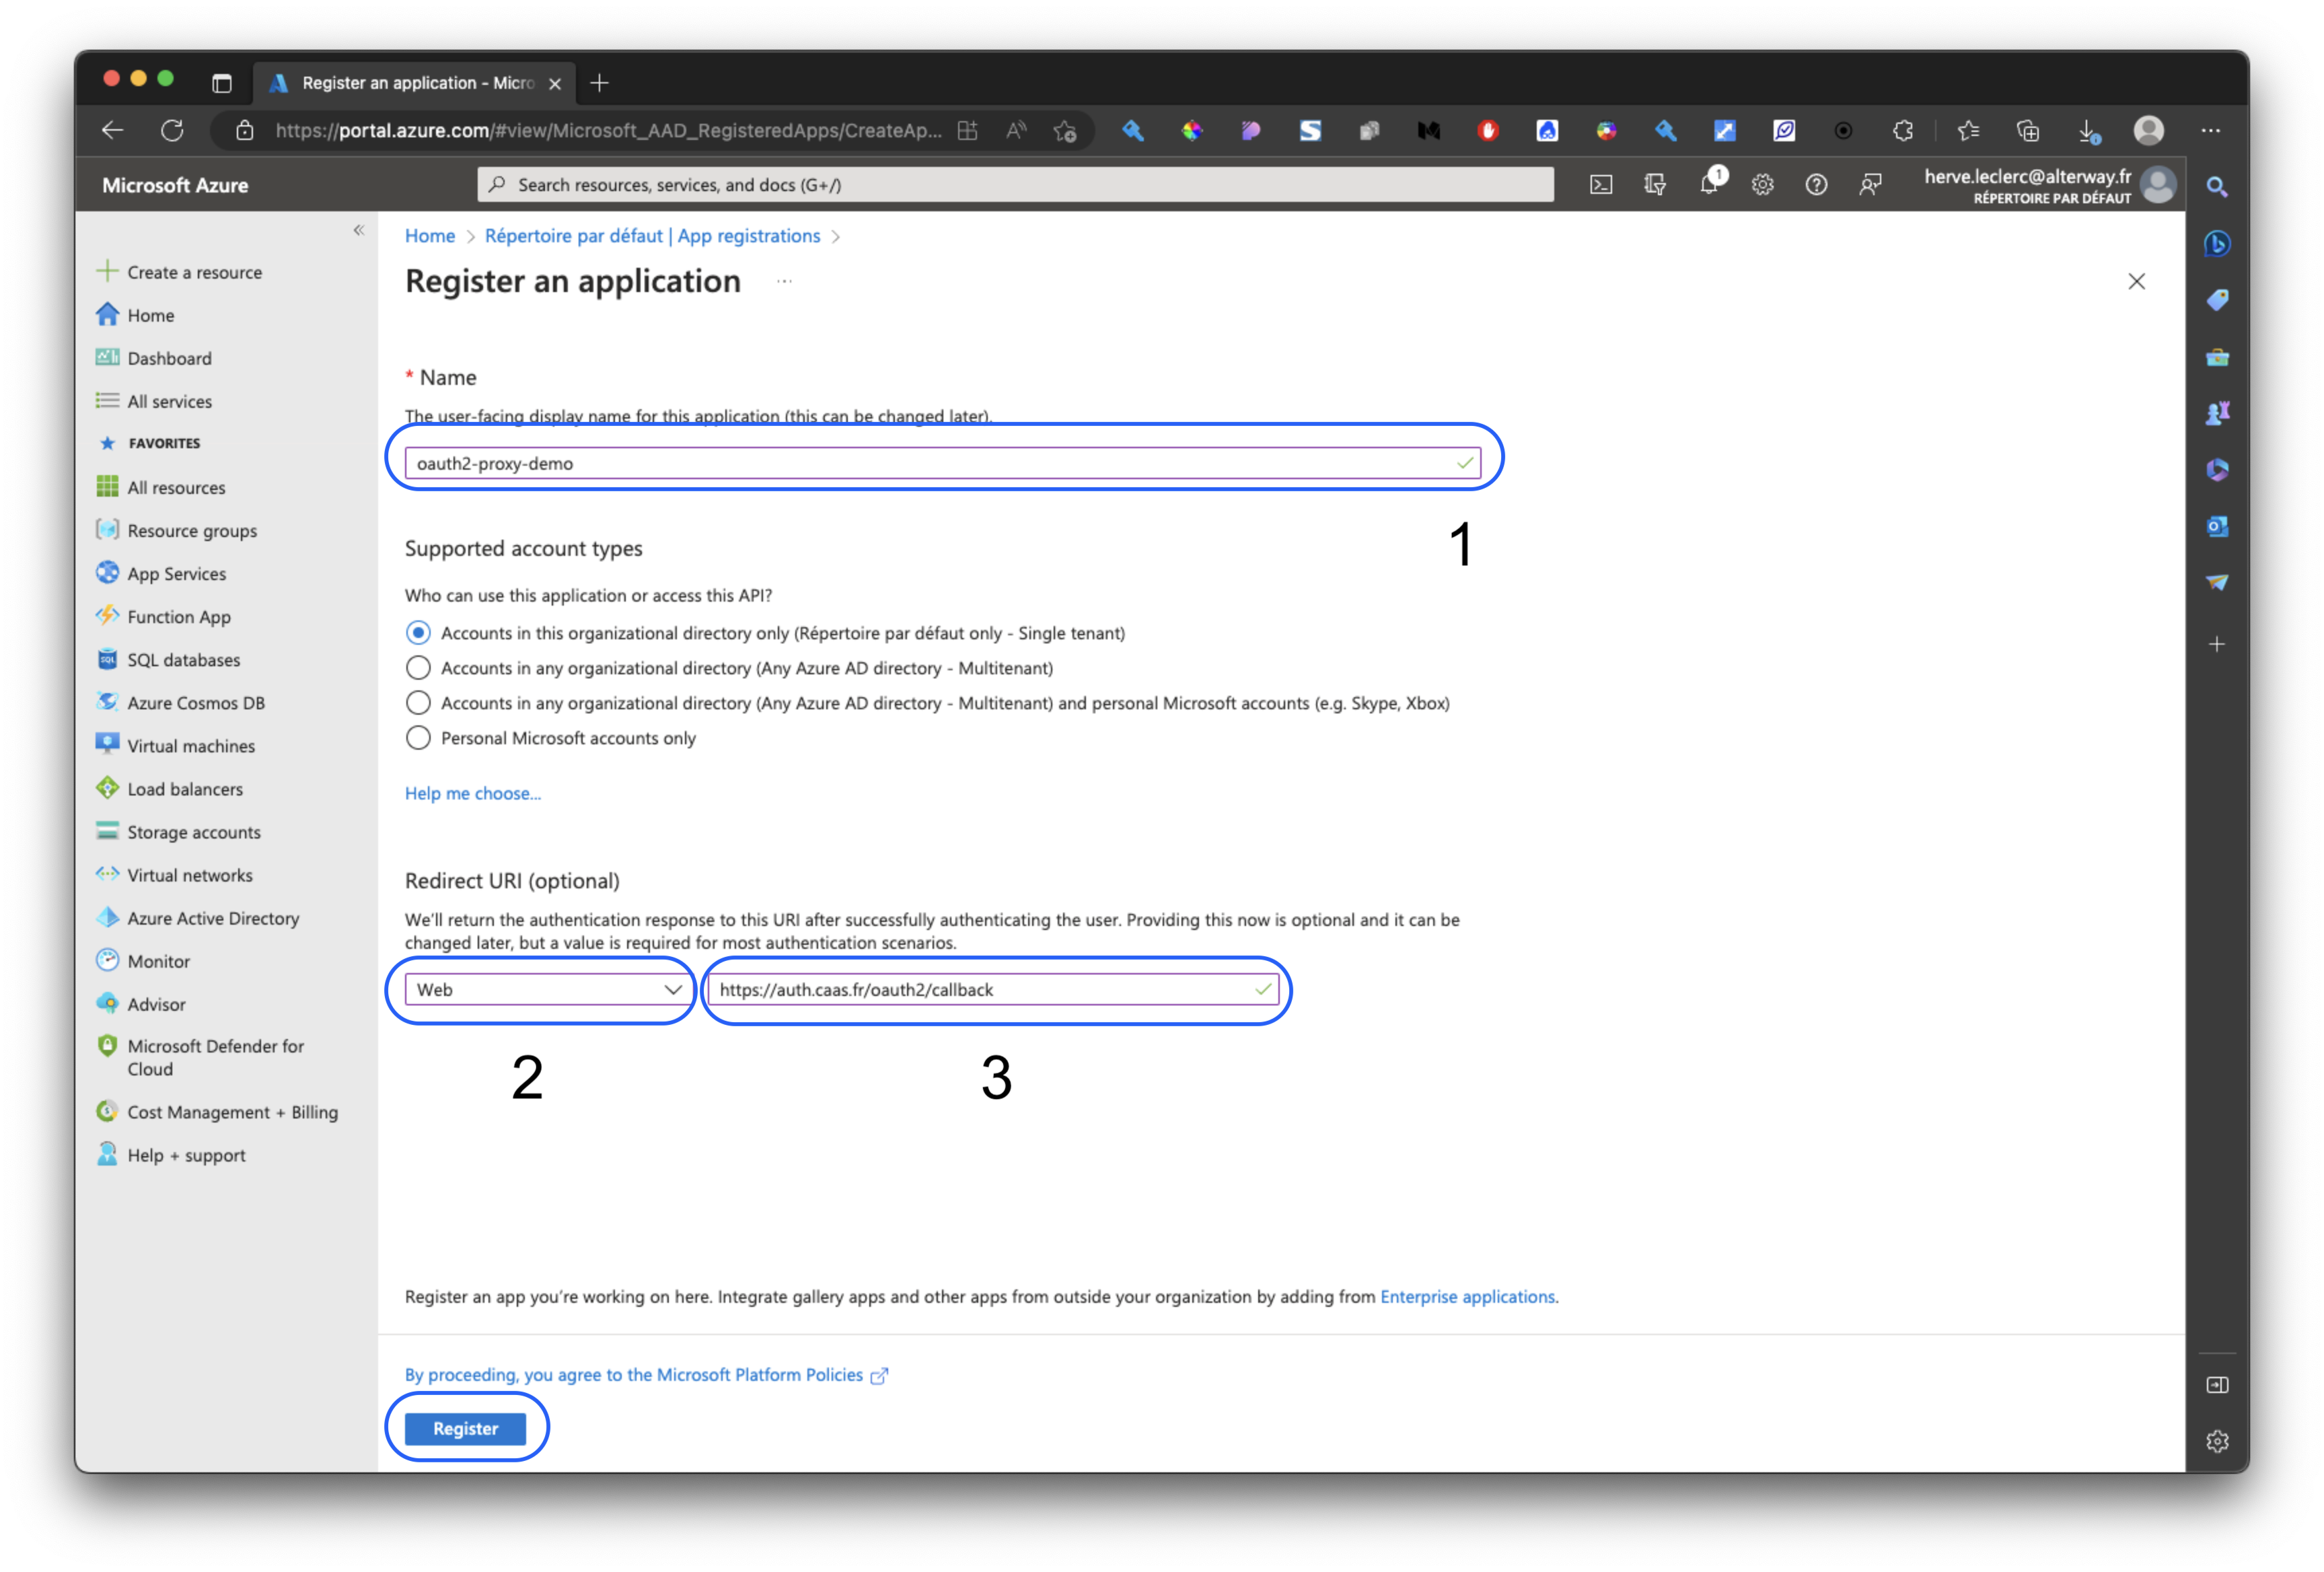Click the Register button
This screenshot has height=1572, width=2324.
tap(465, 1429)
